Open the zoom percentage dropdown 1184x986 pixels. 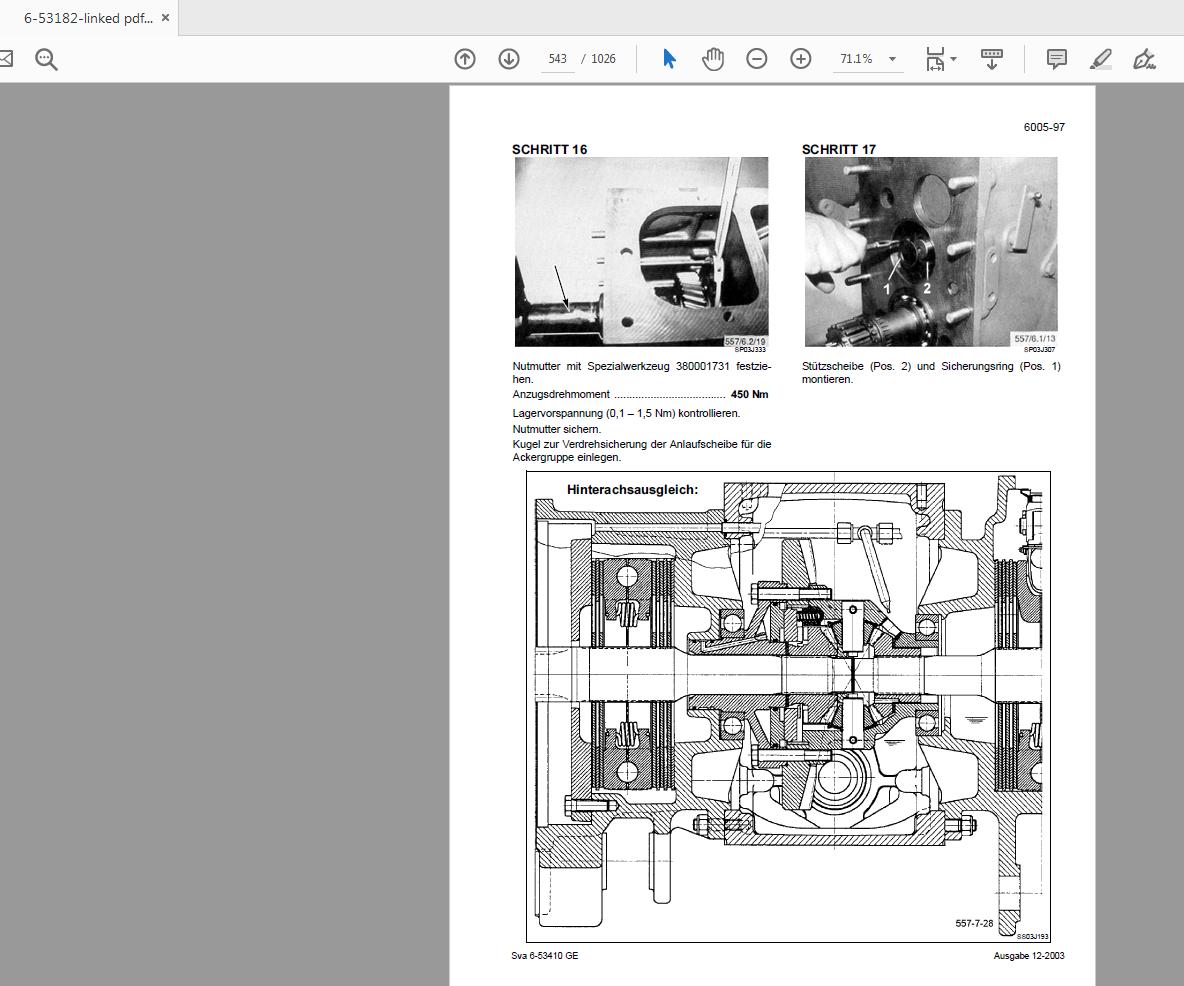tap(893, 59)
